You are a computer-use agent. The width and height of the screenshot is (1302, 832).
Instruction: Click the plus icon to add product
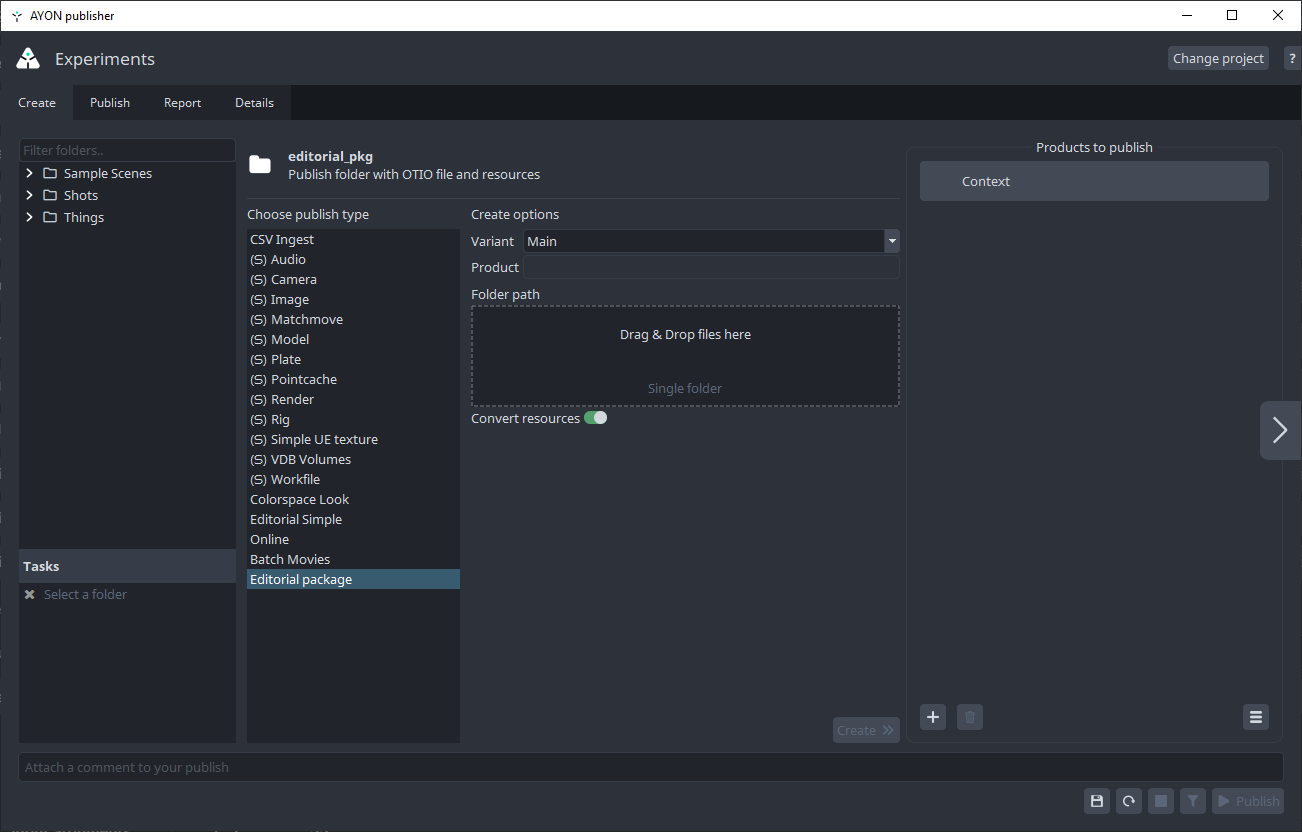[933, 717]
